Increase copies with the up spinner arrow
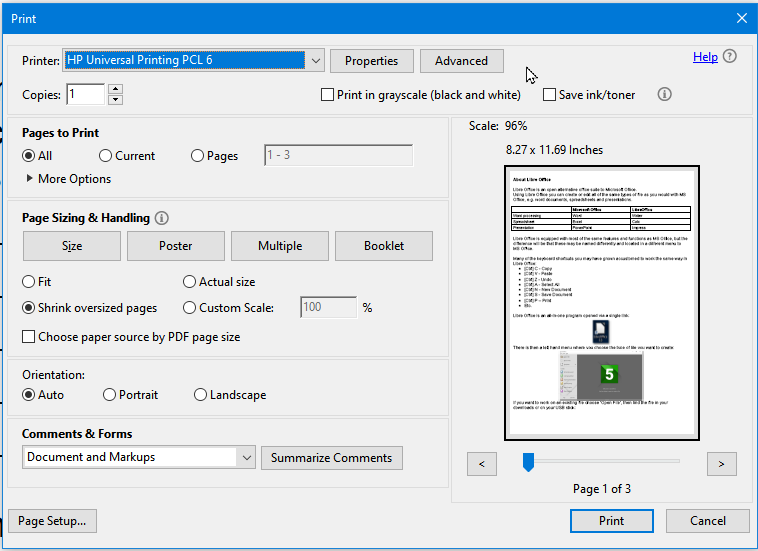Image resolution: width=758 pixels, height=551 pixels. click(115, 89)
